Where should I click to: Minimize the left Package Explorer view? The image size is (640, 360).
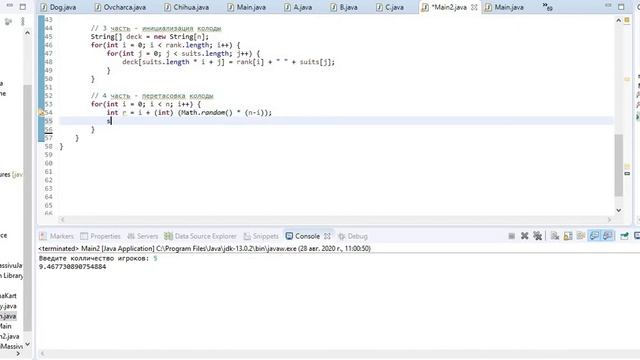pyautogui.click(x=10, y=6)
